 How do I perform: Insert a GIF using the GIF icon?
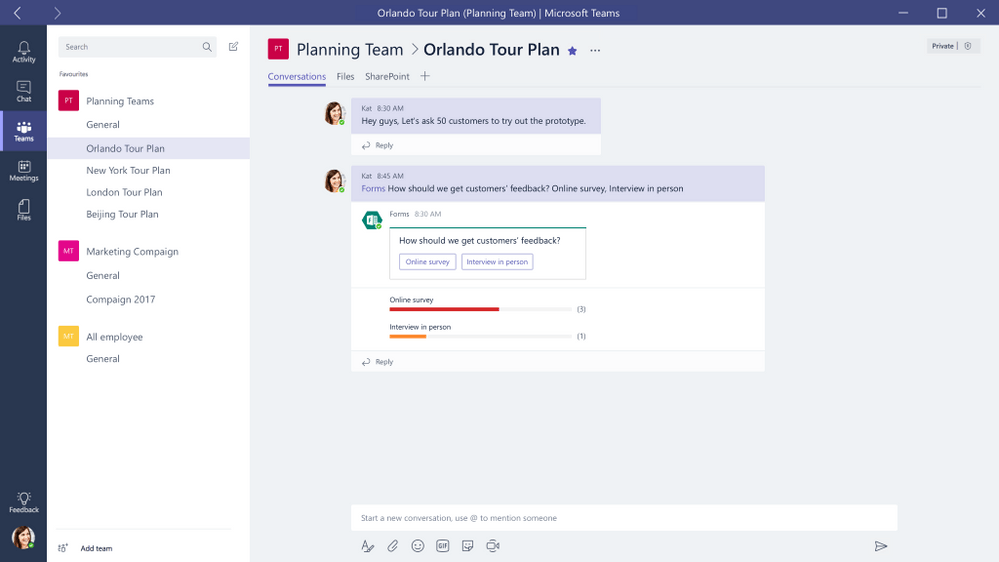click(x=442, y=546)
